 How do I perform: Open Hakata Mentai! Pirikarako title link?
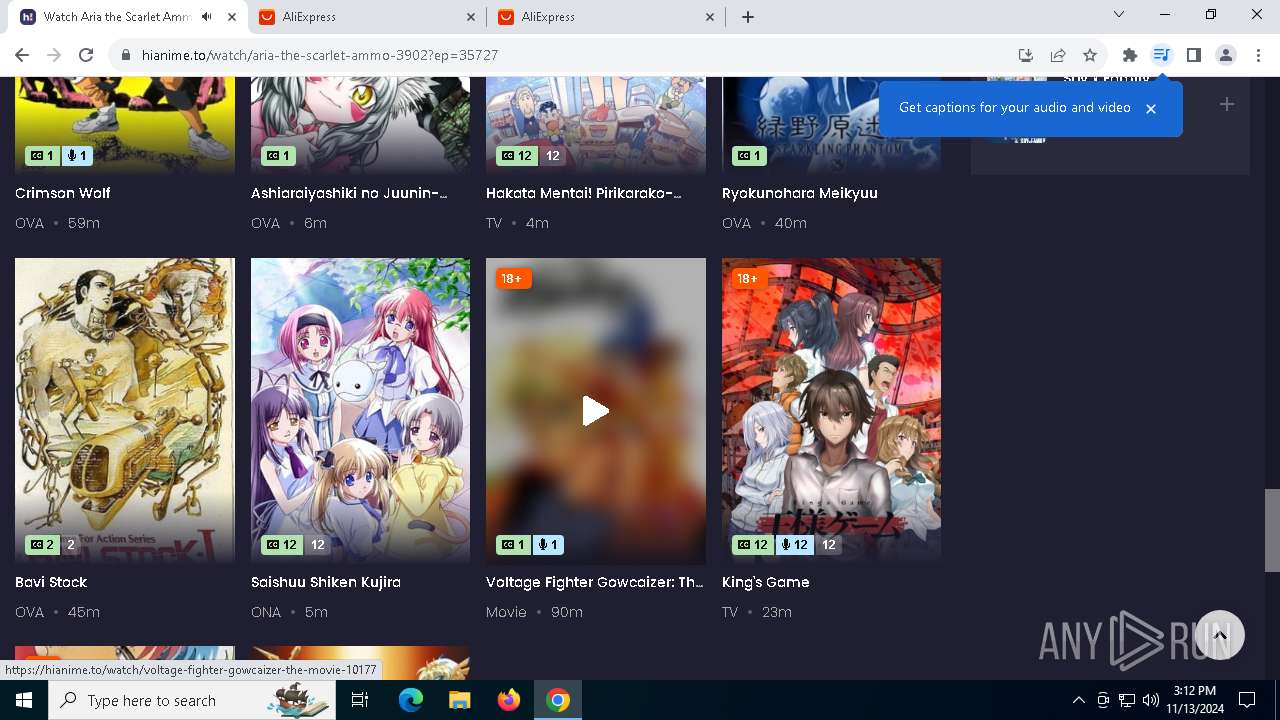[x=584, y=193]
